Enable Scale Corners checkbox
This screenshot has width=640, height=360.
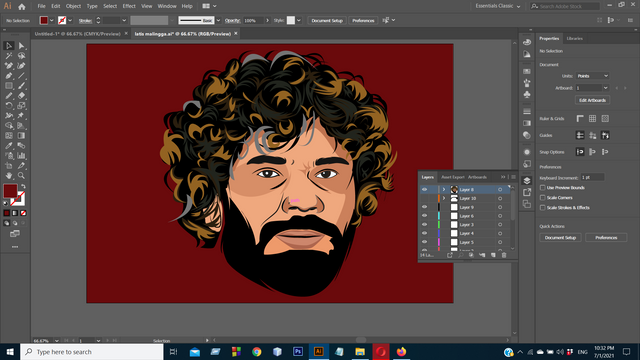pyautogui.click(x=542, y=198)
